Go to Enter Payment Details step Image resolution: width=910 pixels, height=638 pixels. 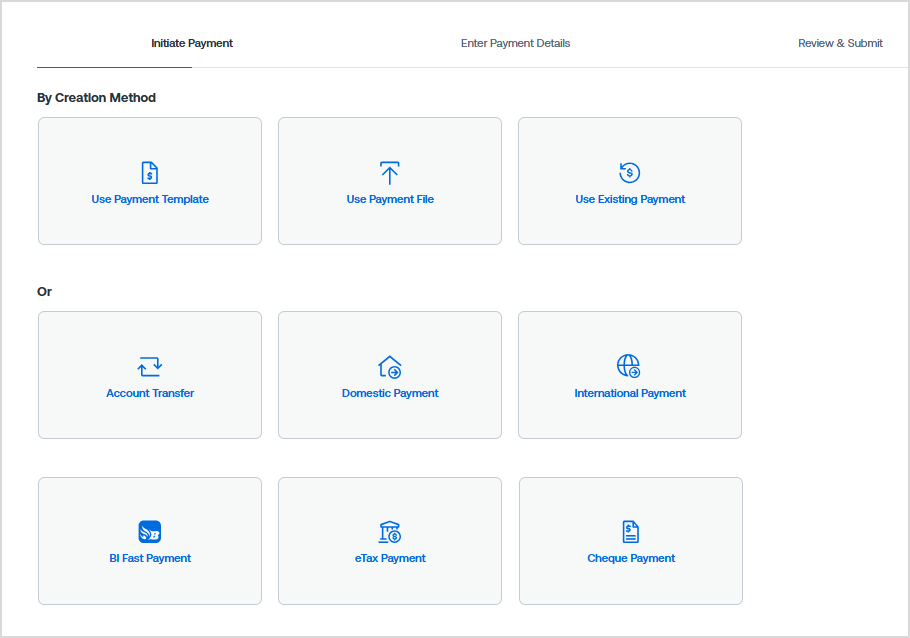pos(515,44)
